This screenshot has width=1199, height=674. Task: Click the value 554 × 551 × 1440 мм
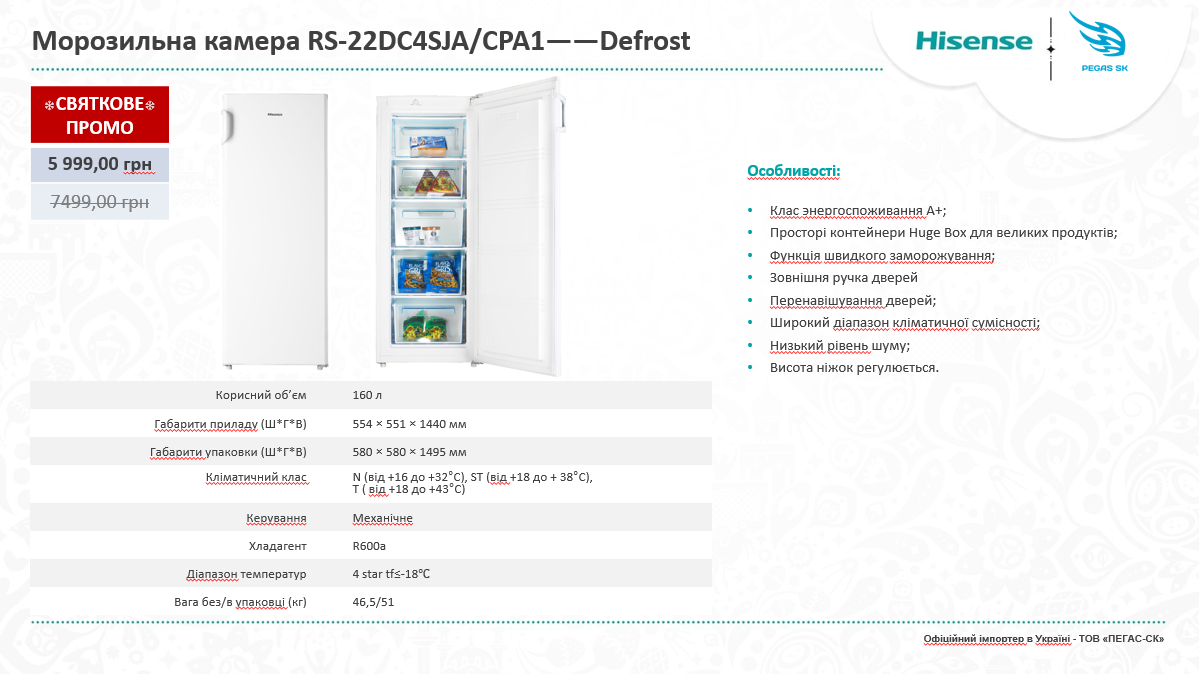[409, 424]
